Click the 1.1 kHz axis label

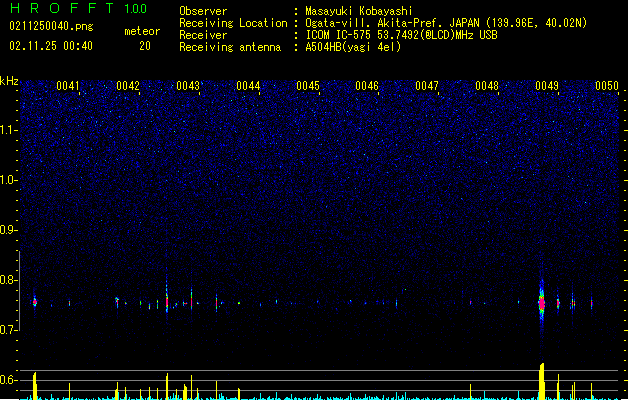(8, 130)
